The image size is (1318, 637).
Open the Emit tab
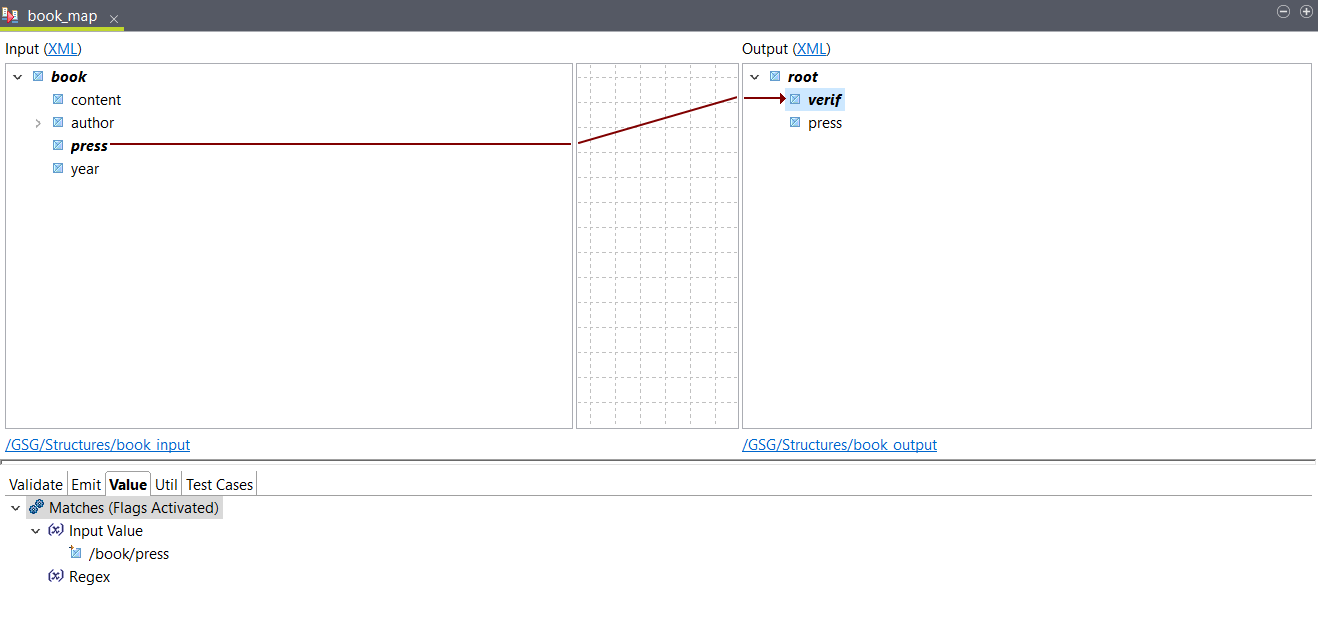click(x=86, y=484)
